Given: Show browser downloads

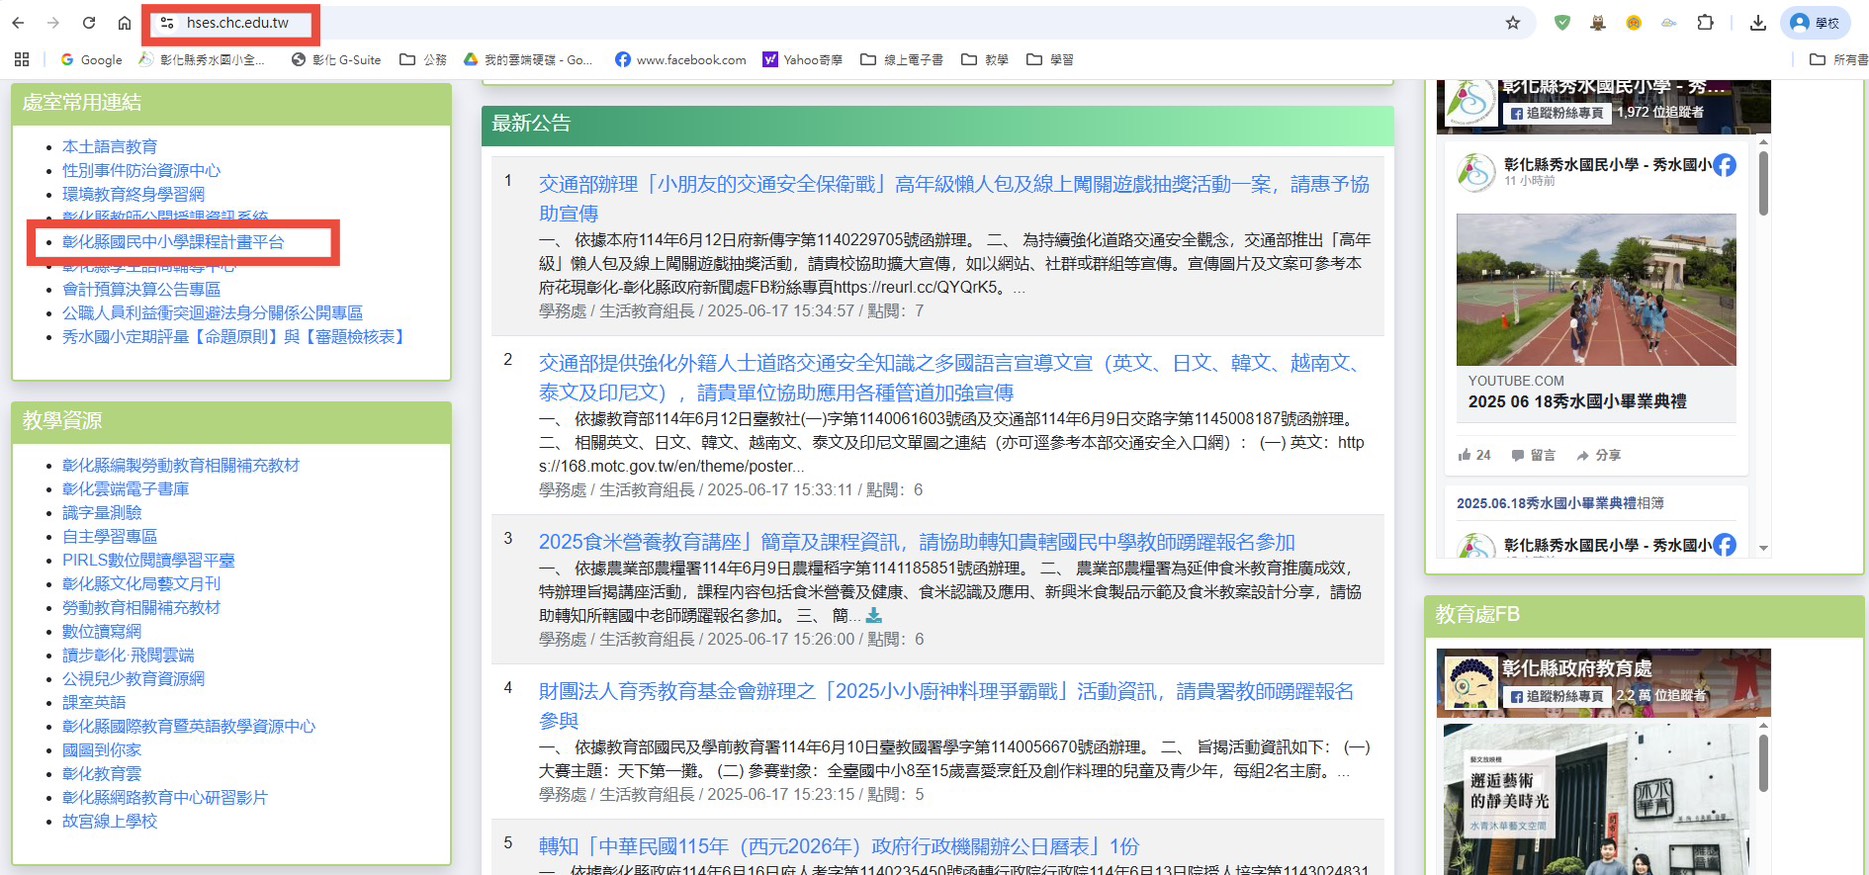Looking at the screenshot, I should click(x=1758, y=23).
